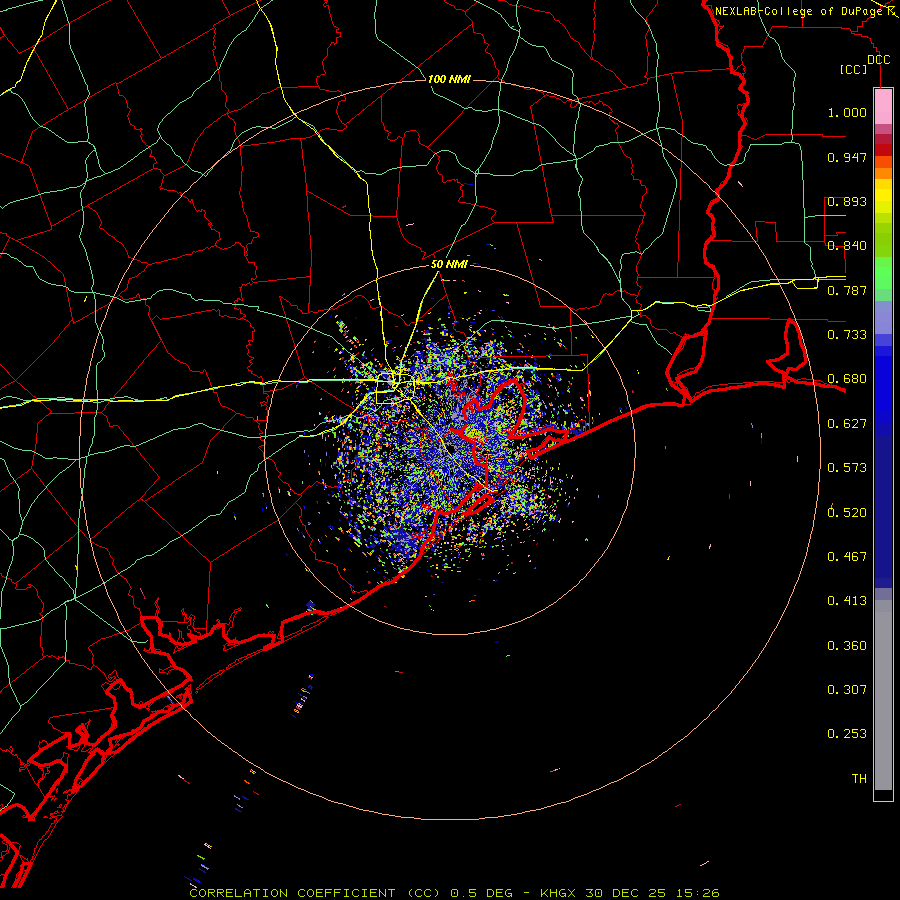Click the 0.5 DEG elevation text in the caption

[483, 893]
